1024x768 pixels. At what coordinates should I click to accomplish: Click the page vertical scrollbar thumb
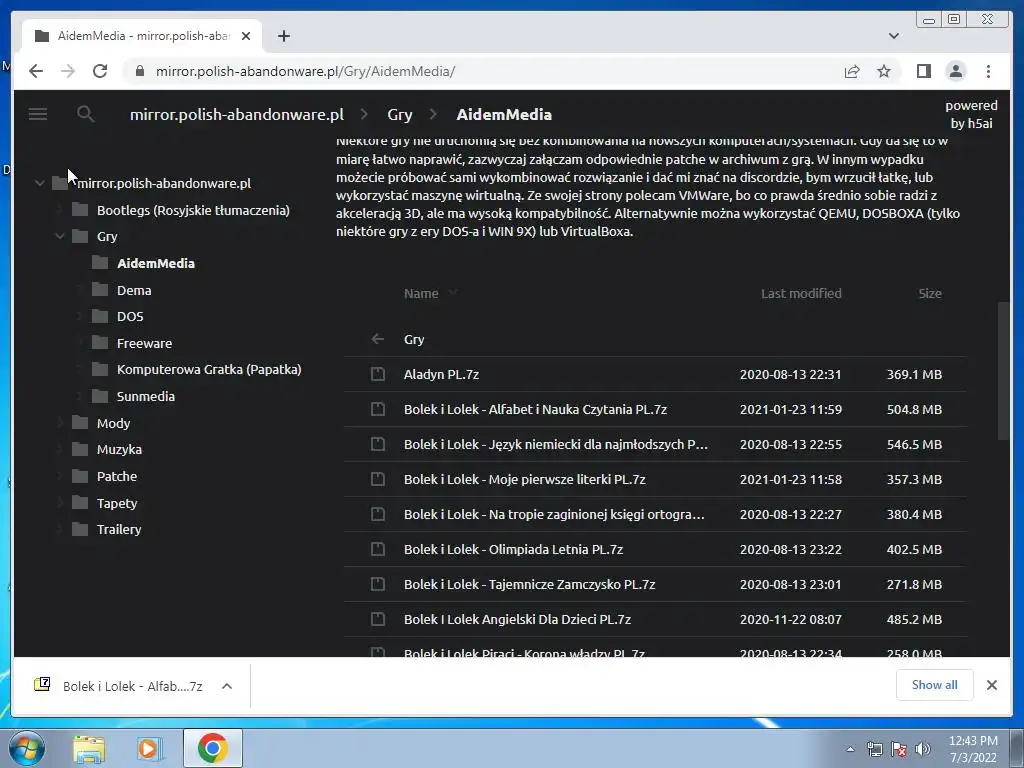tap(1004, 371)
